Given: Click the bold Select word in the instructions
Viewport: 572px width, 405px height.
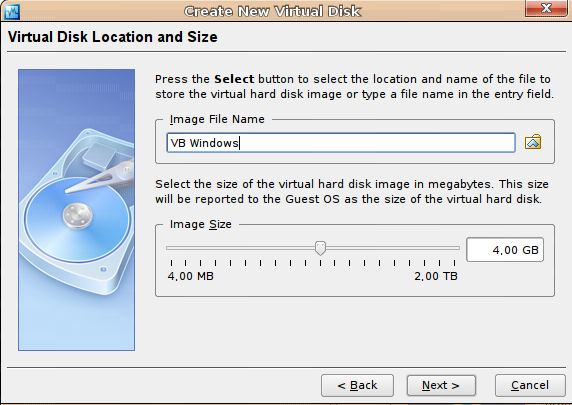Looking at the screenshot, I should (234, 79).
